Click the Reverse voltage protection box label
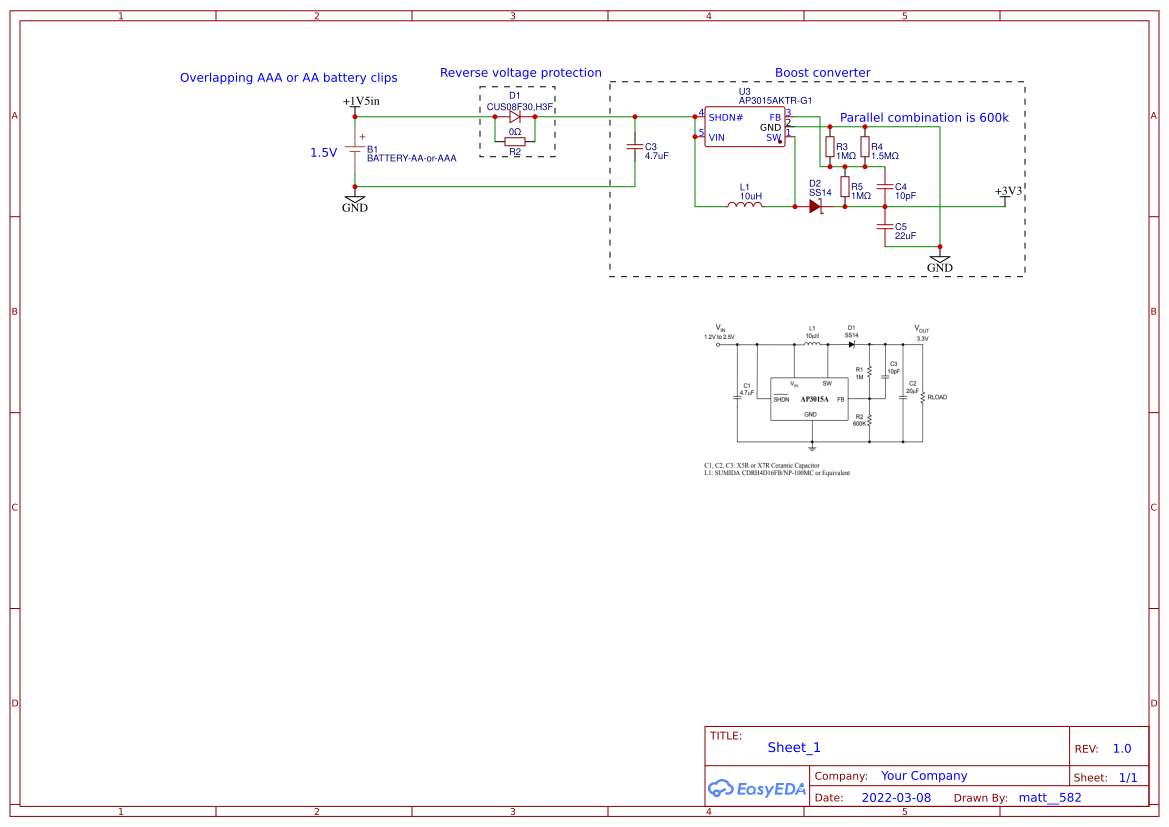This screenshot has height=827, width=1169. pos(521,72)
